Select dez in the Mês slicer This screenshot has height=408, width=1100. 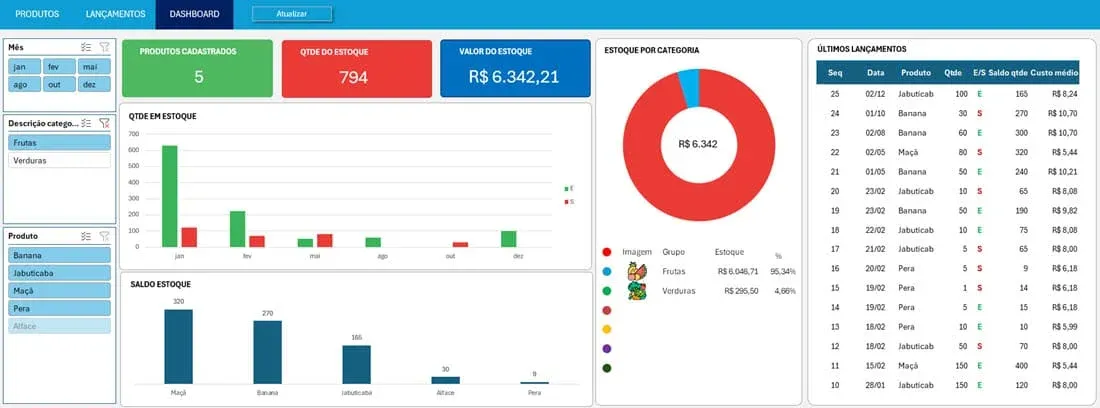coord(94,84)
